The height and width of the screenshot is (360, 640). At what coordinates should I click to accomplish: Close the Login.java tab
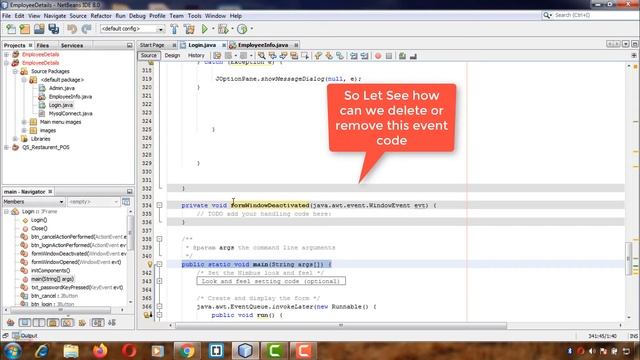[224, 45]
